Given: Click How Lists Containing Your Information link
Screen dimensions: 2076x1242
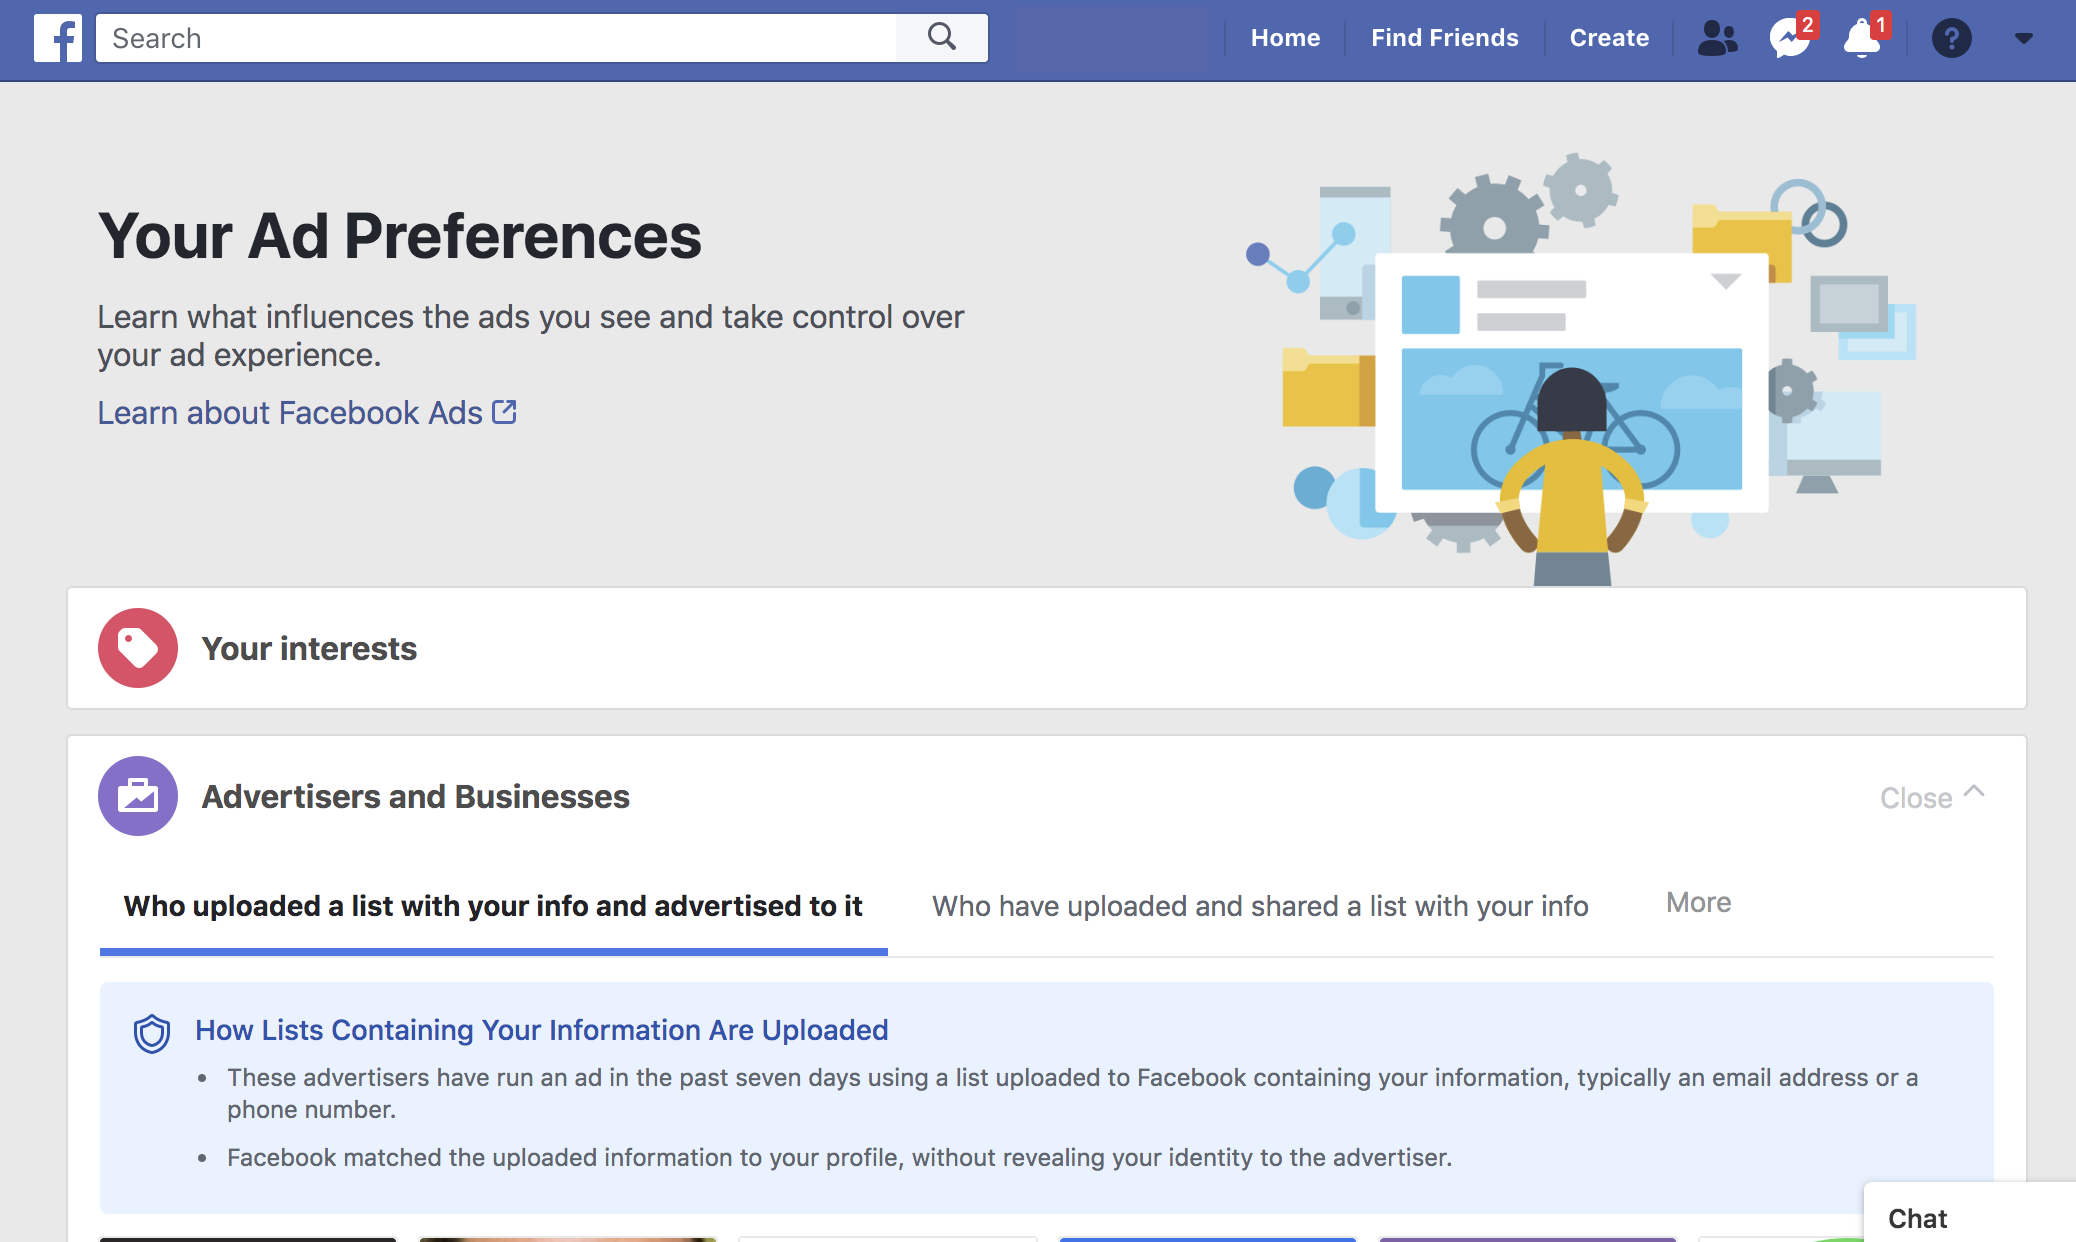Looking at the screenshot, I should 541,1030.
